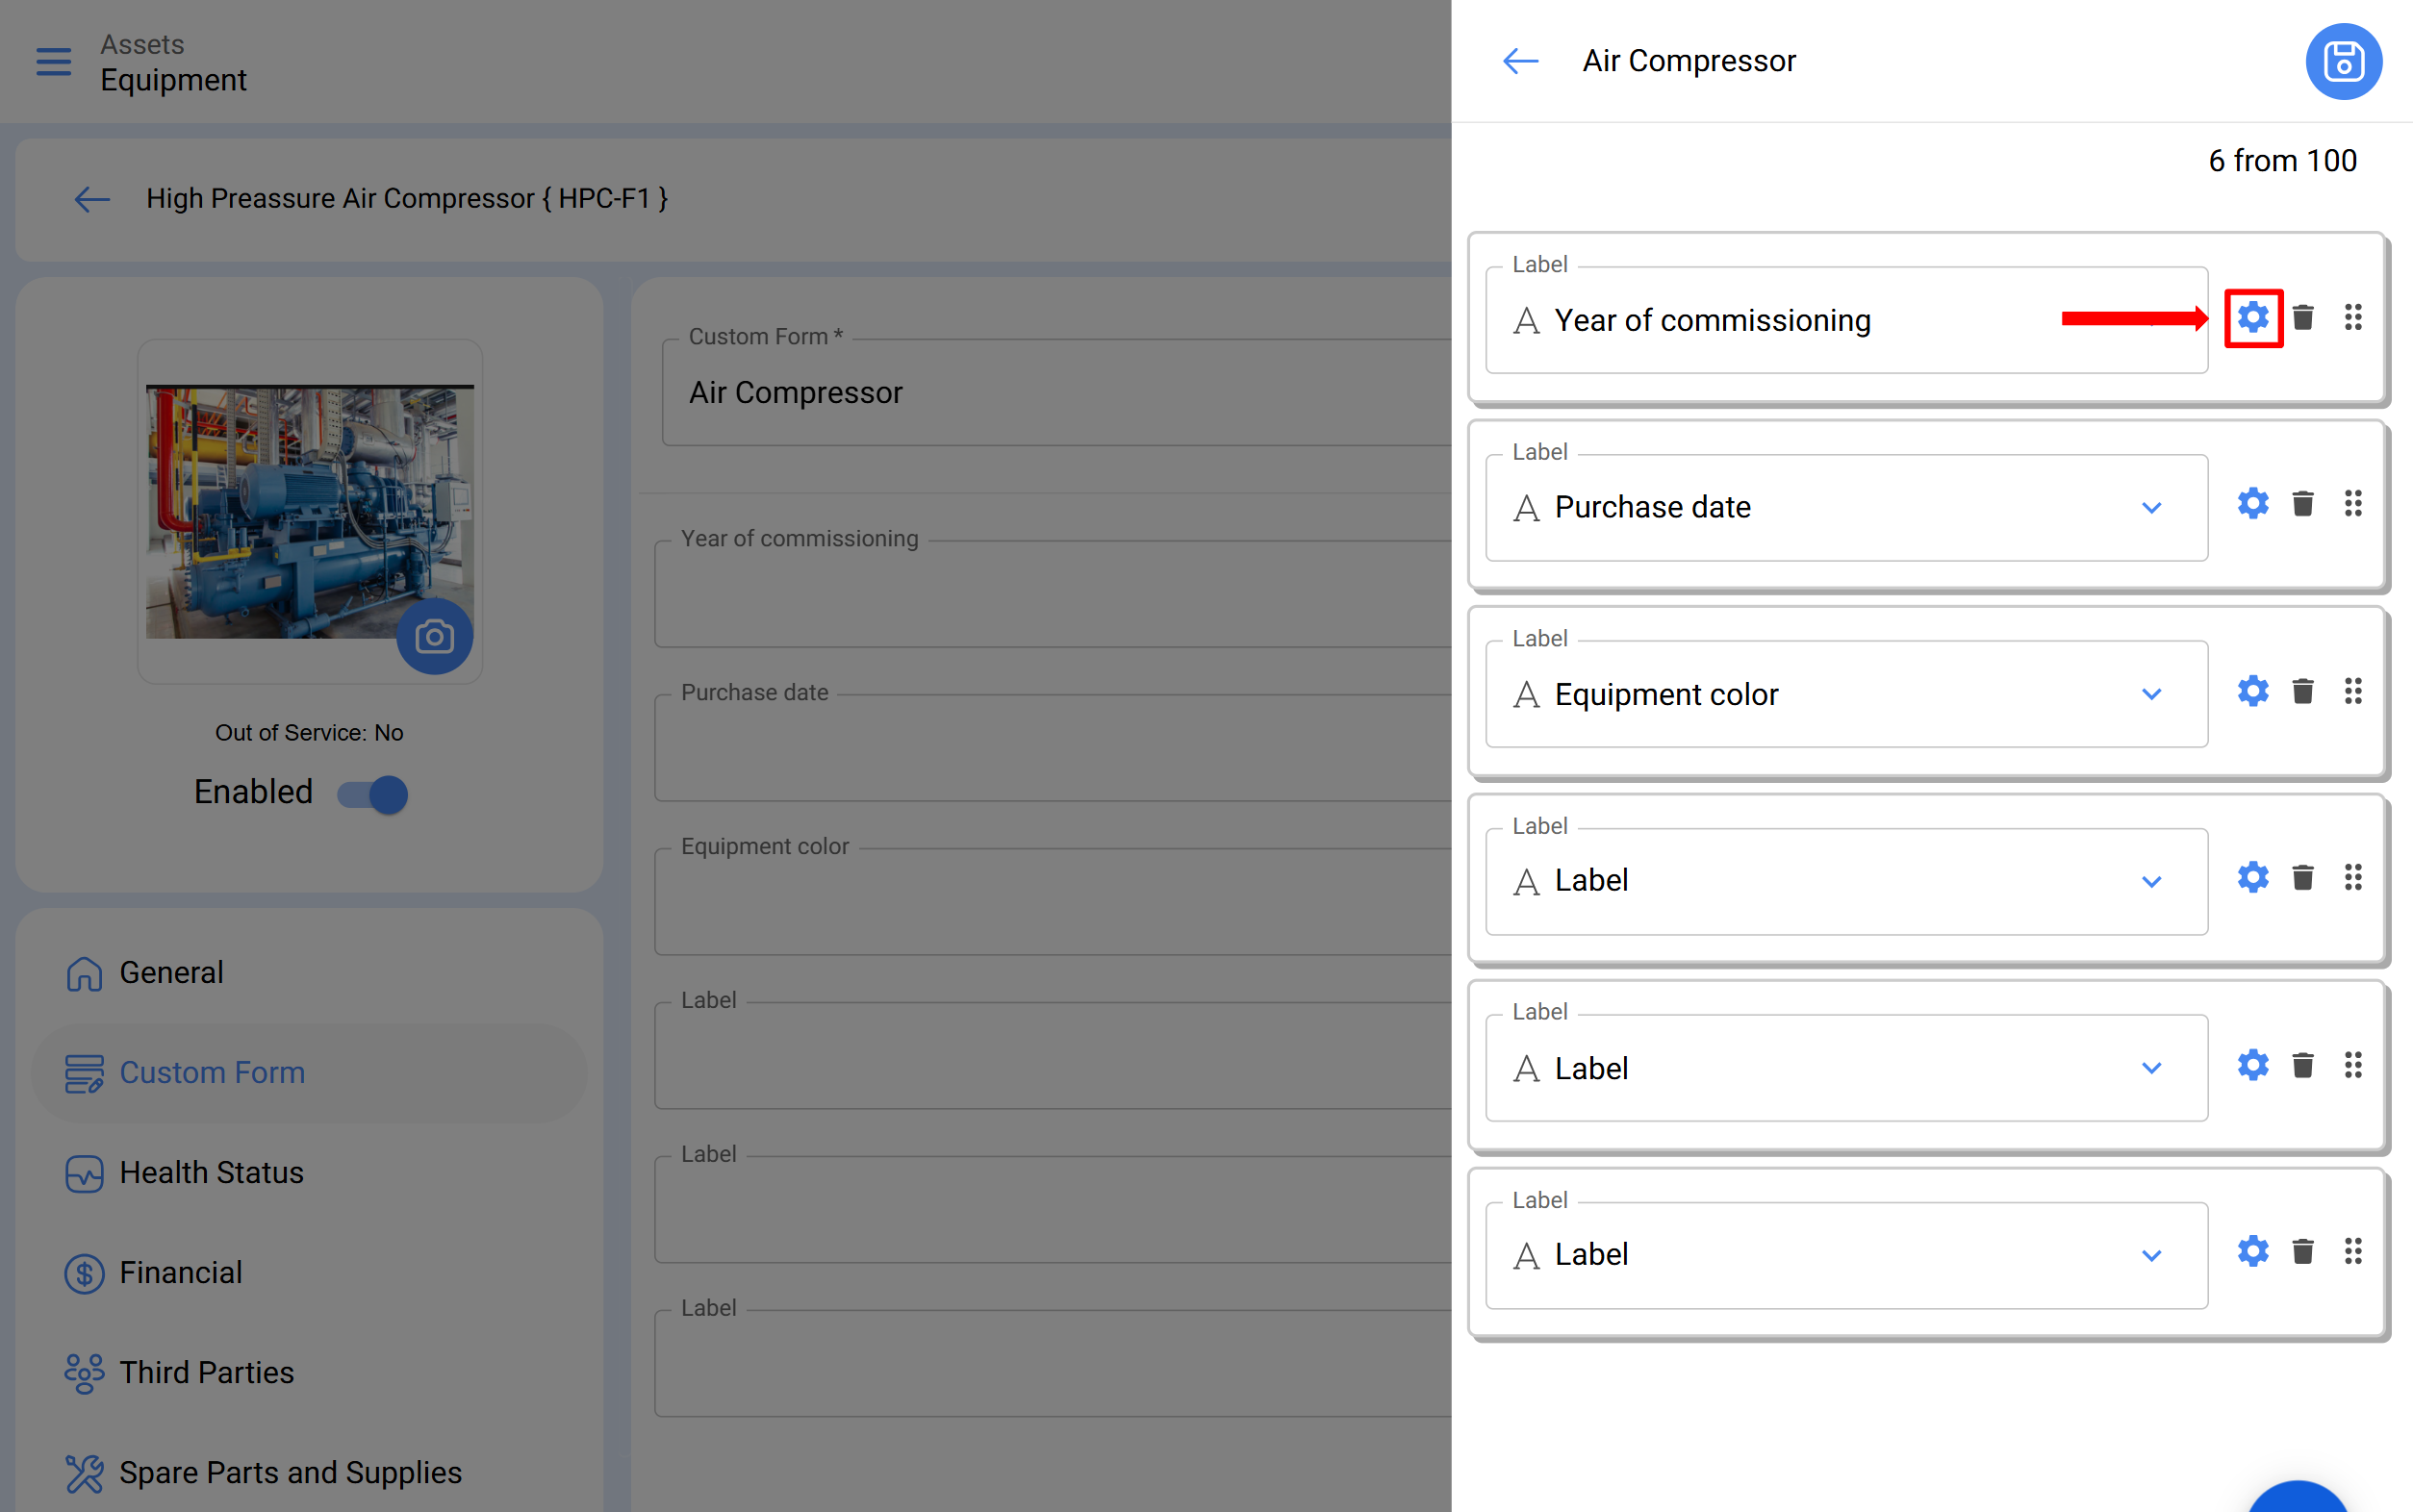Open settings gear for Purchase date field

[2252, 504]
